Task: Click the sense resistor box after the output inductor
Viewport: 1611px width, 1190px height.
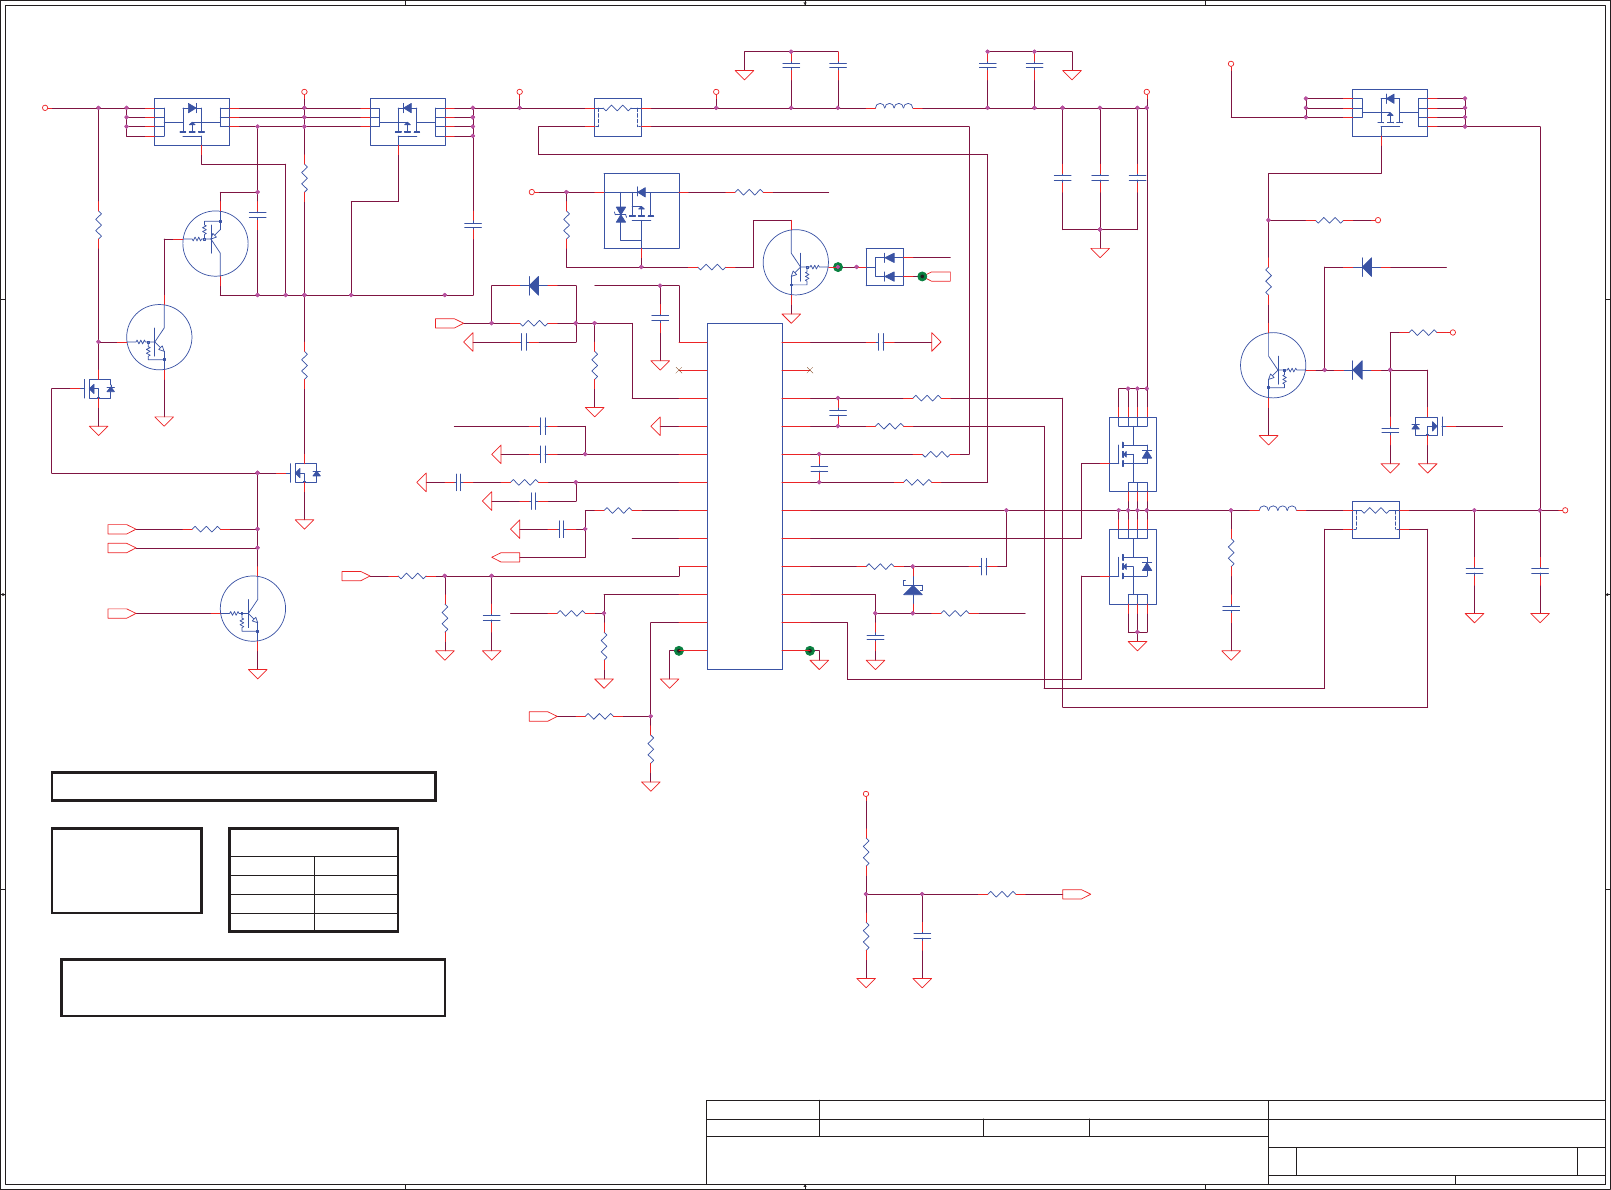Action: pos(1375,520)
